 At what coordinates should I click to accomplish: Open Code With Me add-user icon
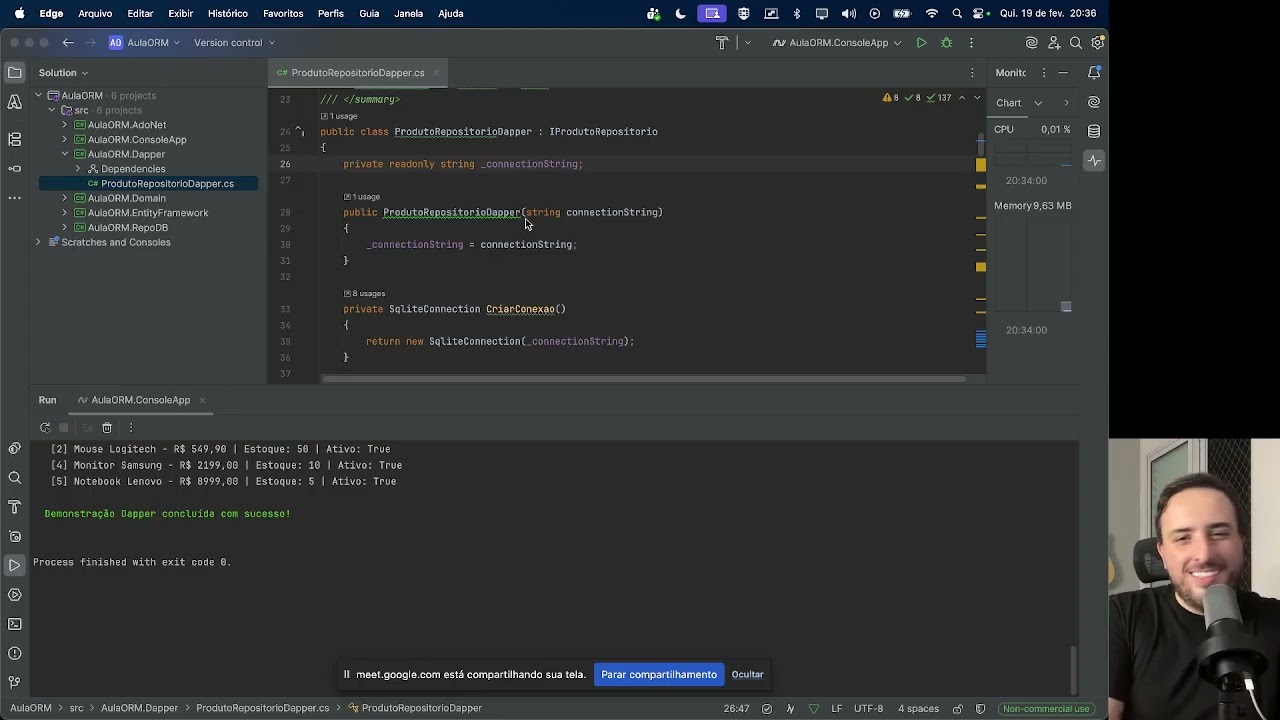point(1054,43)
